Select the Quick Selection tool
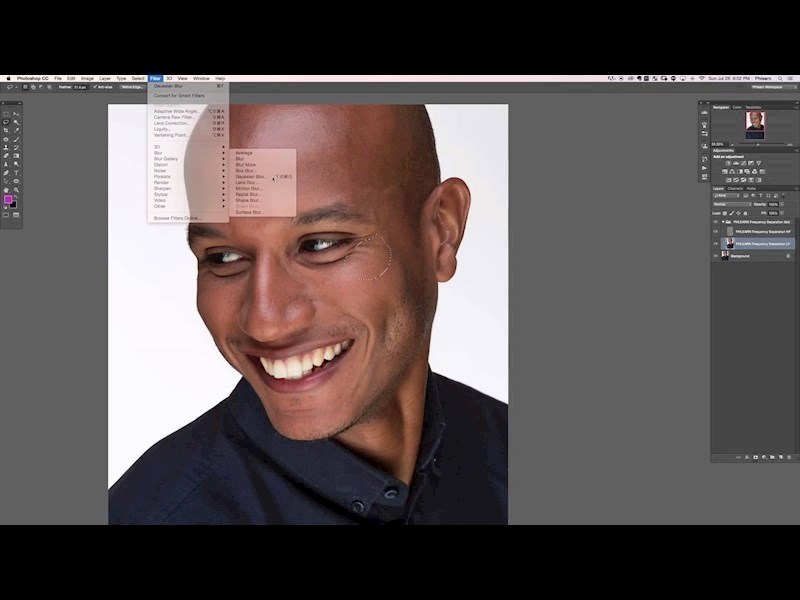The width and height of the screenshot is (800, 600). point(16,122)
